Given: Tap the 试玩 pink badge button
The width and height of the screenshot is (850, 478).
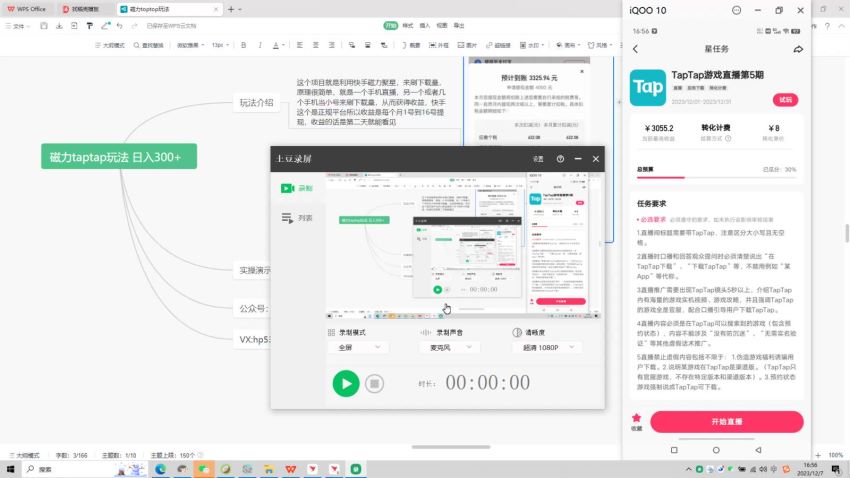Looking at the screenshot, I should pos(785,100).
